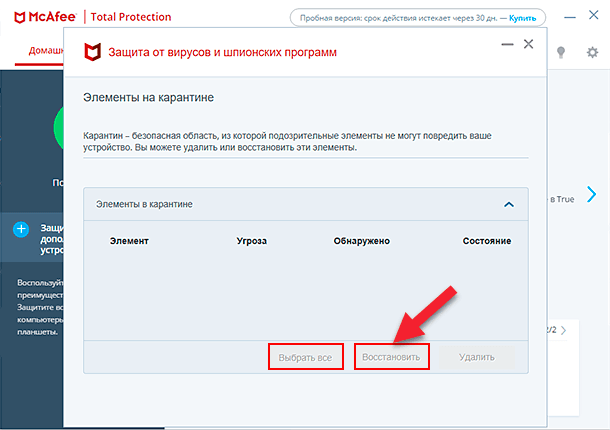The image size is (610, 430).
Task: Open the settings gear icon
Action: pyautogui.click(x=592, y=52)
